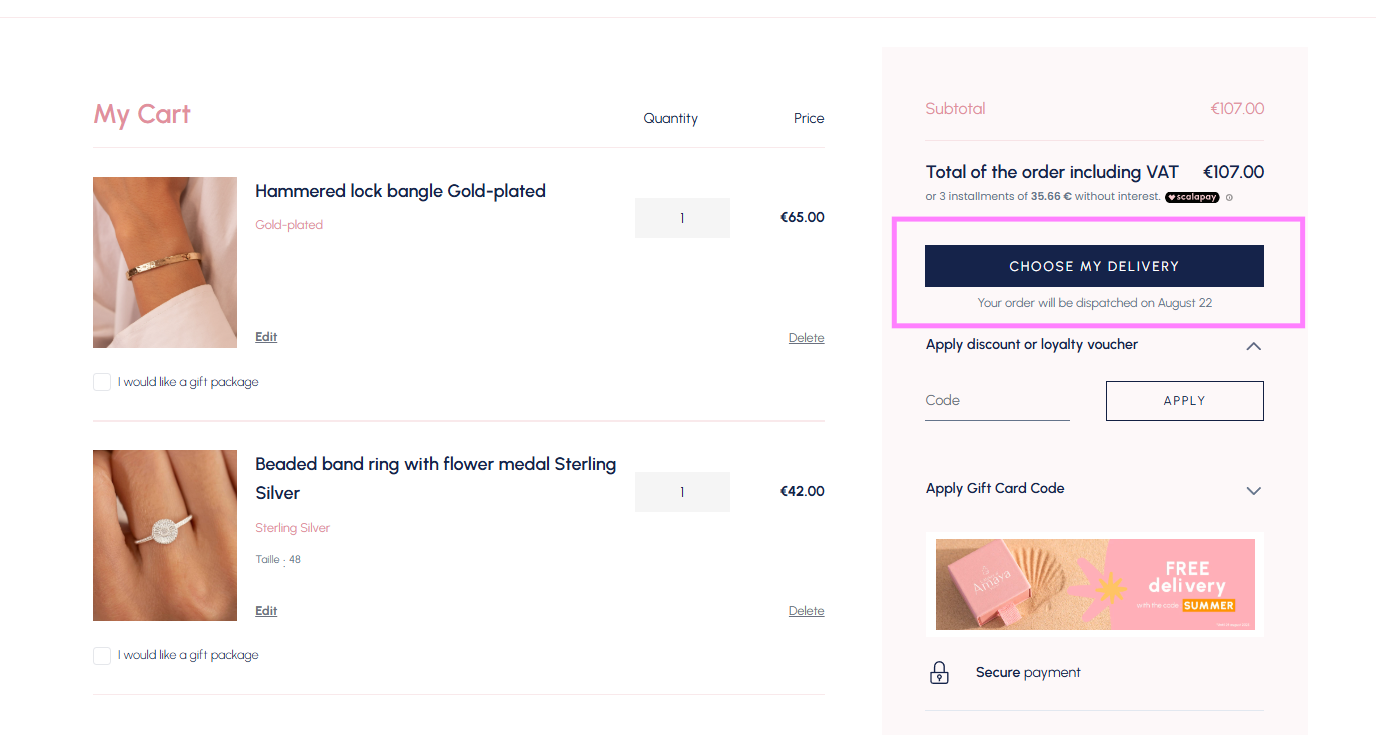Open quantity selector for the gold-plated bangle

pos(682,218)
